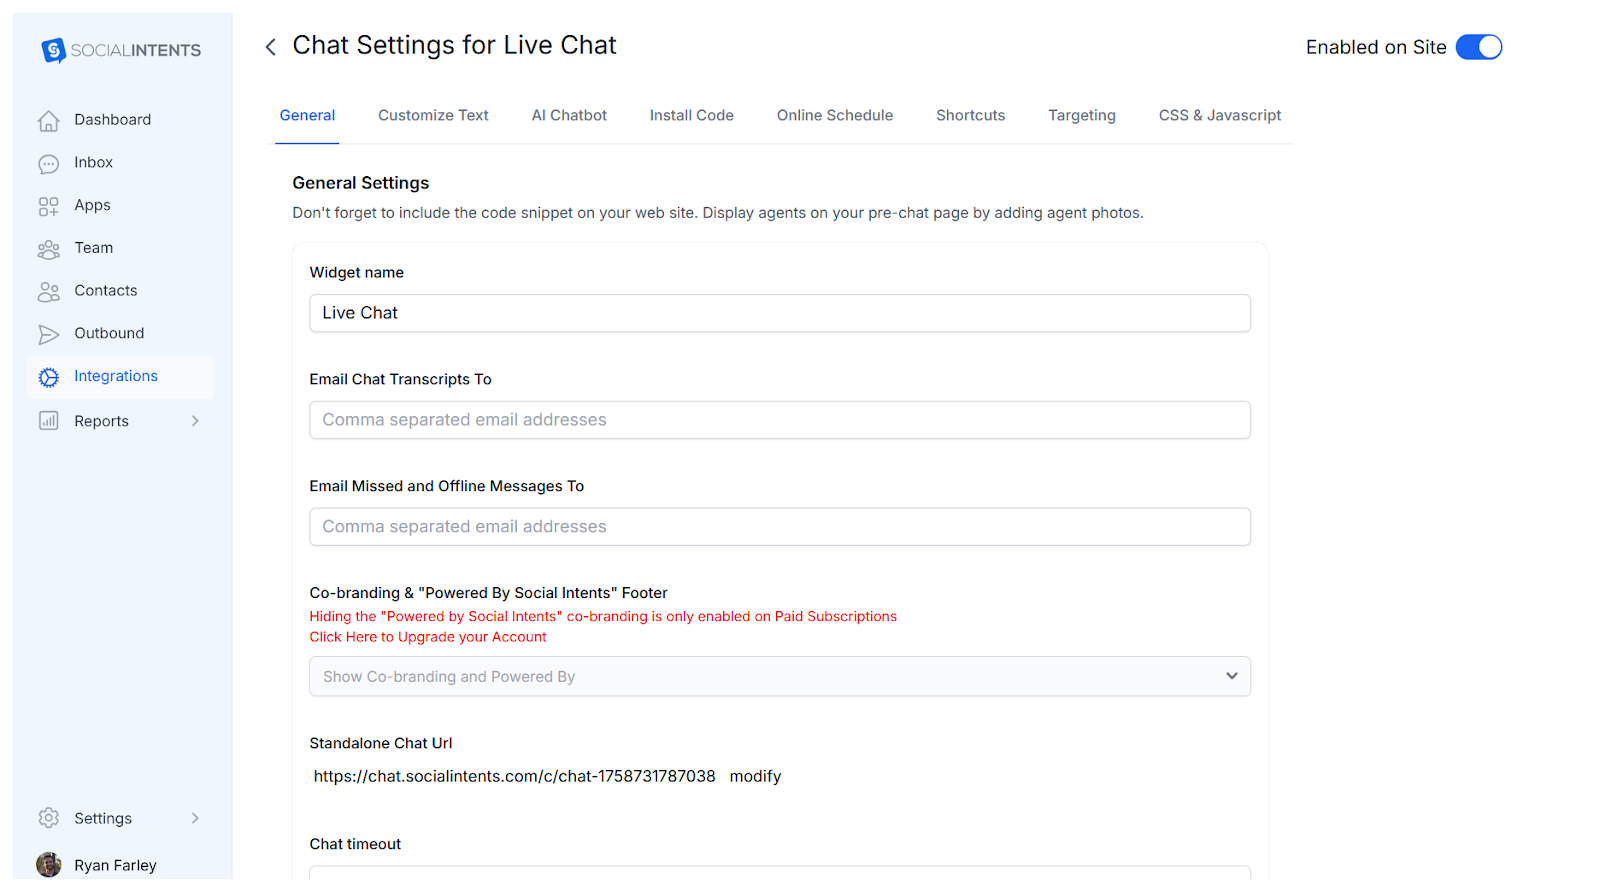Click the Email Chat Transcripts To field
This screenshot has width=1600, height=892.
779,420
